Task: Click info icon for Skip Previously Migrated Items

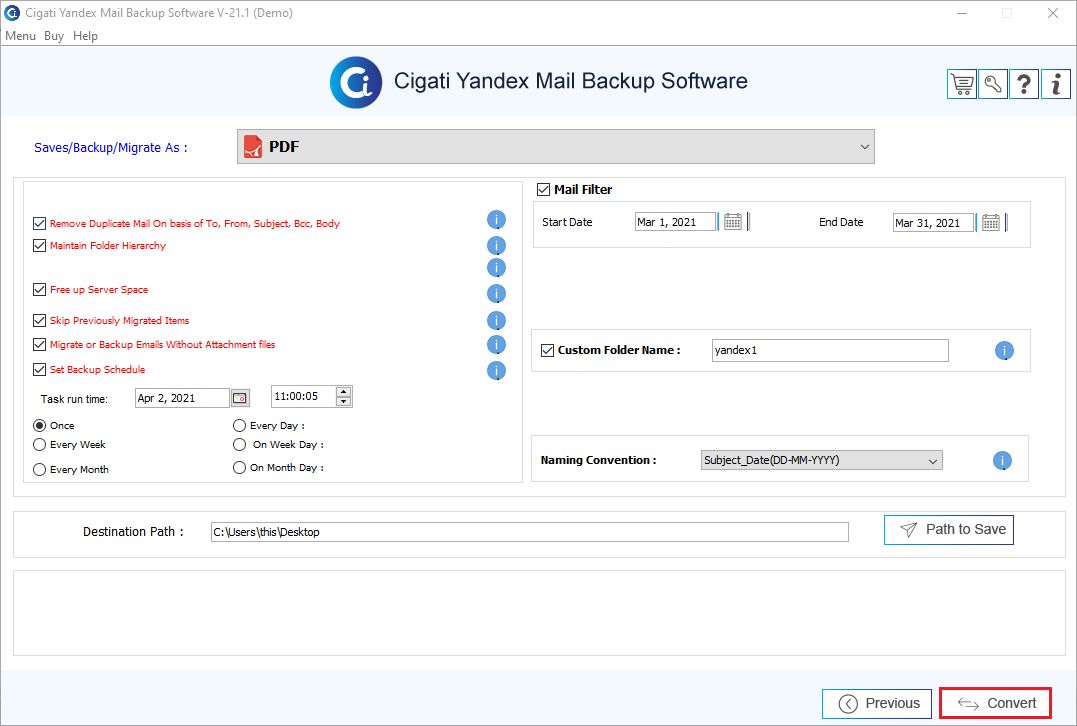Action: 497,321
